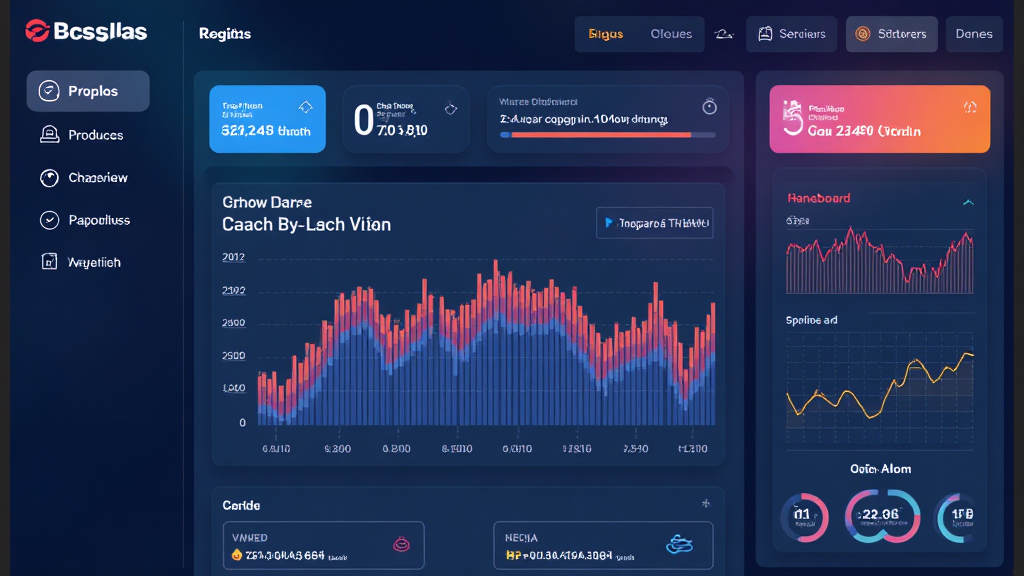Open Proplos in the sidebar
Viewport: 1024px width, 576px height.
point(88,91)
